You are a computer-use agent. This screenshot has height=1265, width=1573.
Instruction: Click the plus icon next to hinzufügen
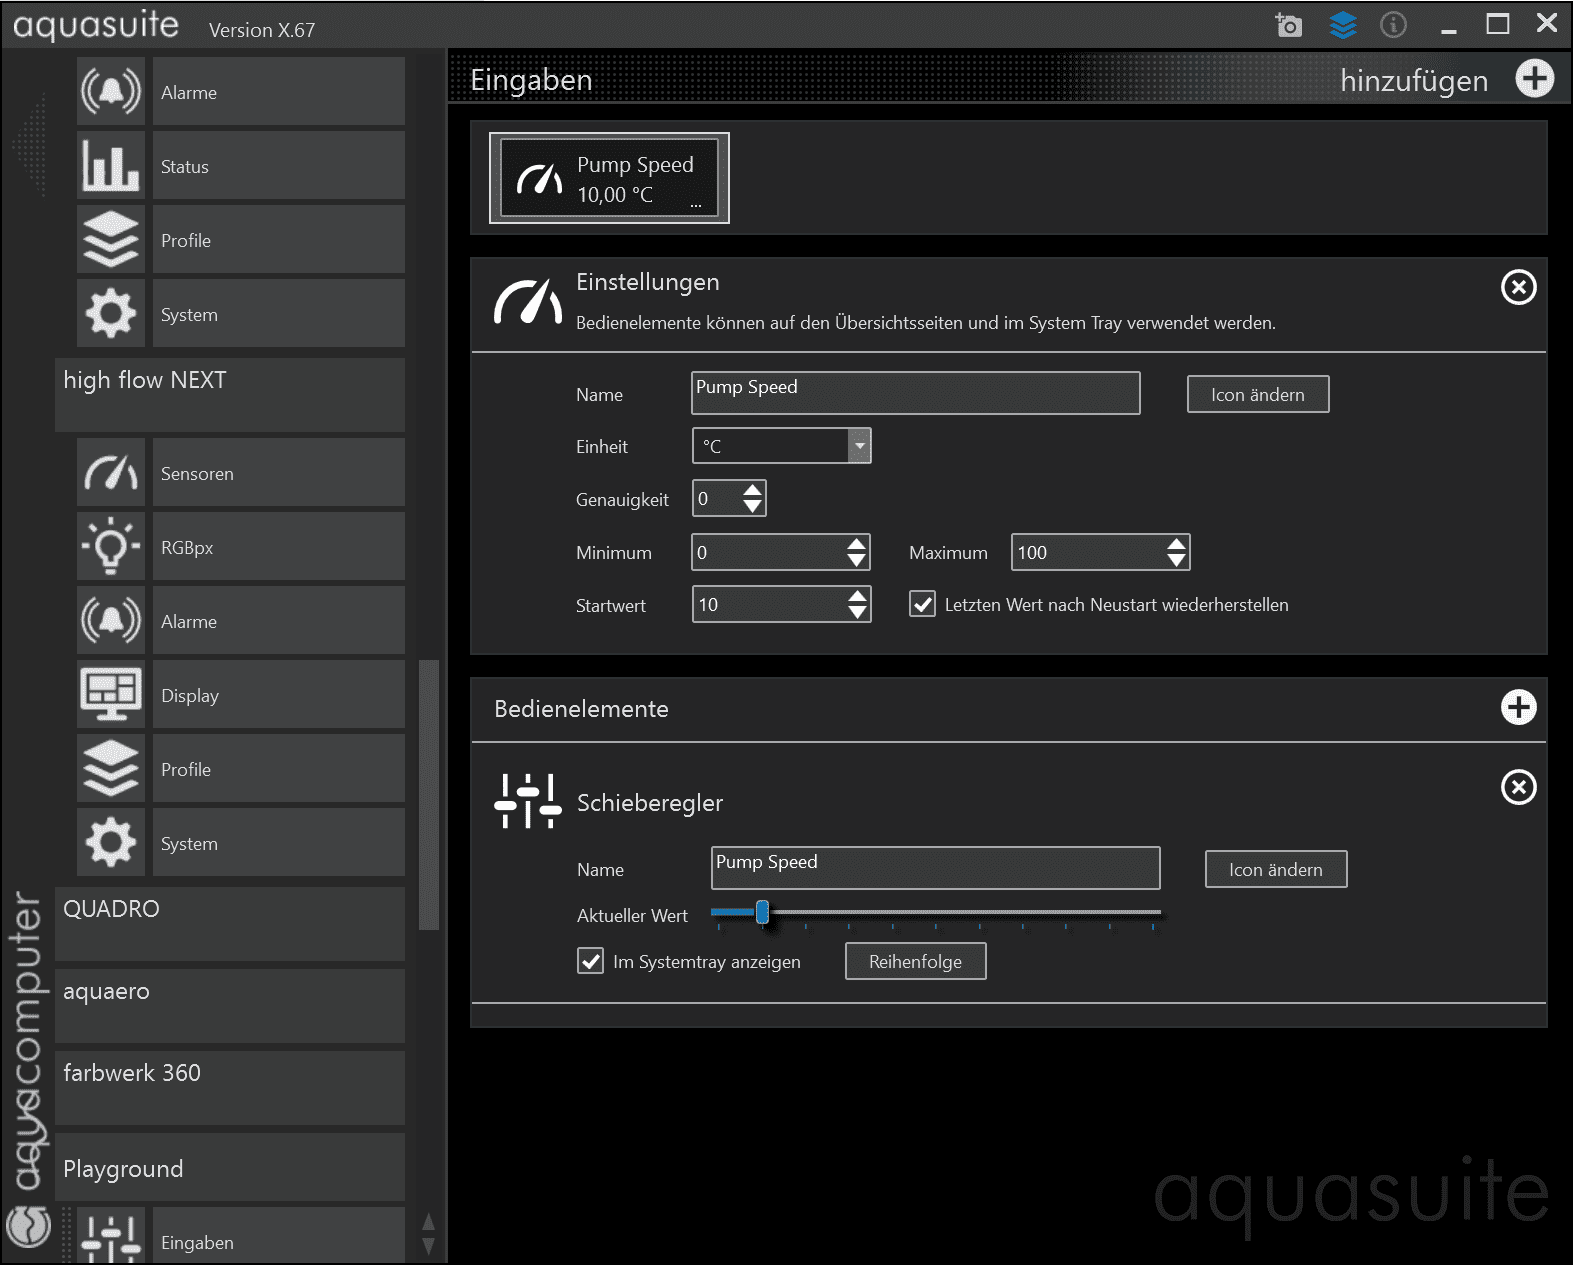(1534, 79)
